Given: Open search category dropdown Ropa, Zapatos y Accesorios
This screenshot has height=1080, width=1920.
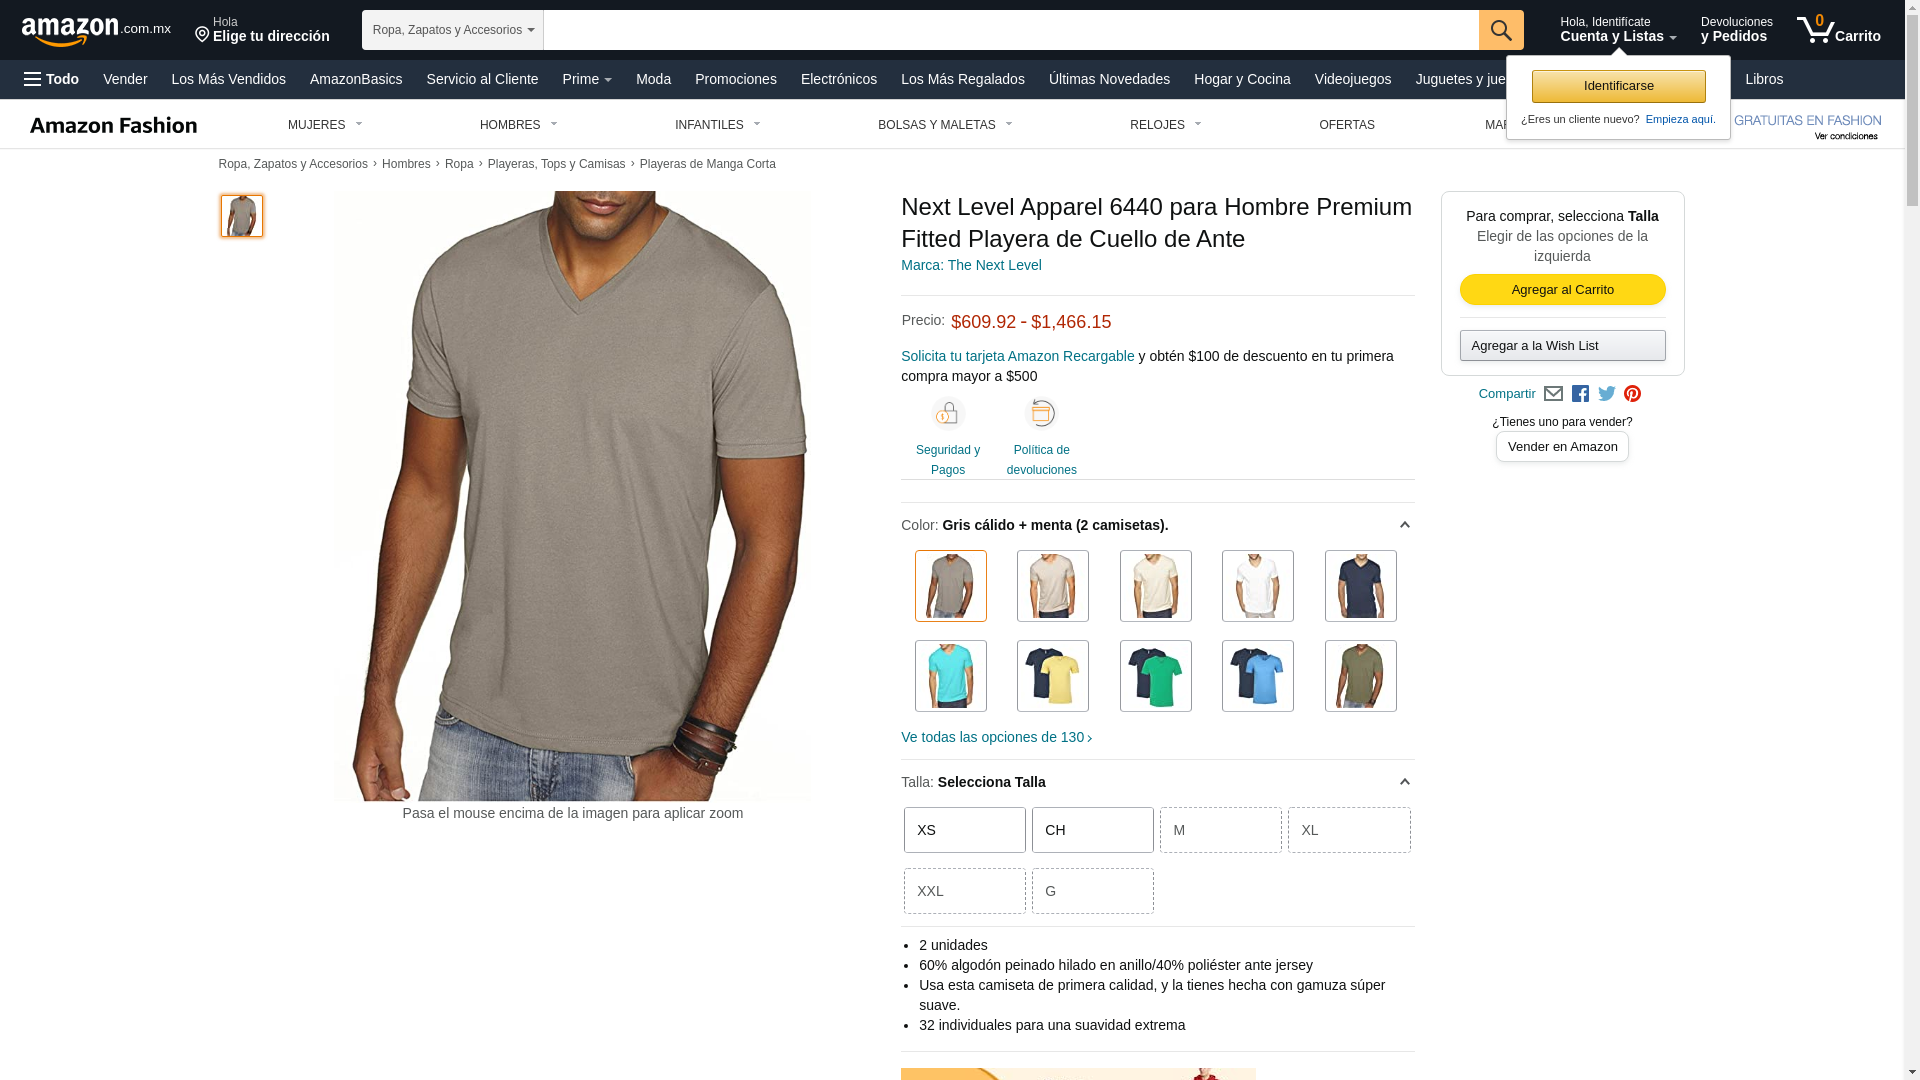Looking at the screenshot, I should click(453, 30).
